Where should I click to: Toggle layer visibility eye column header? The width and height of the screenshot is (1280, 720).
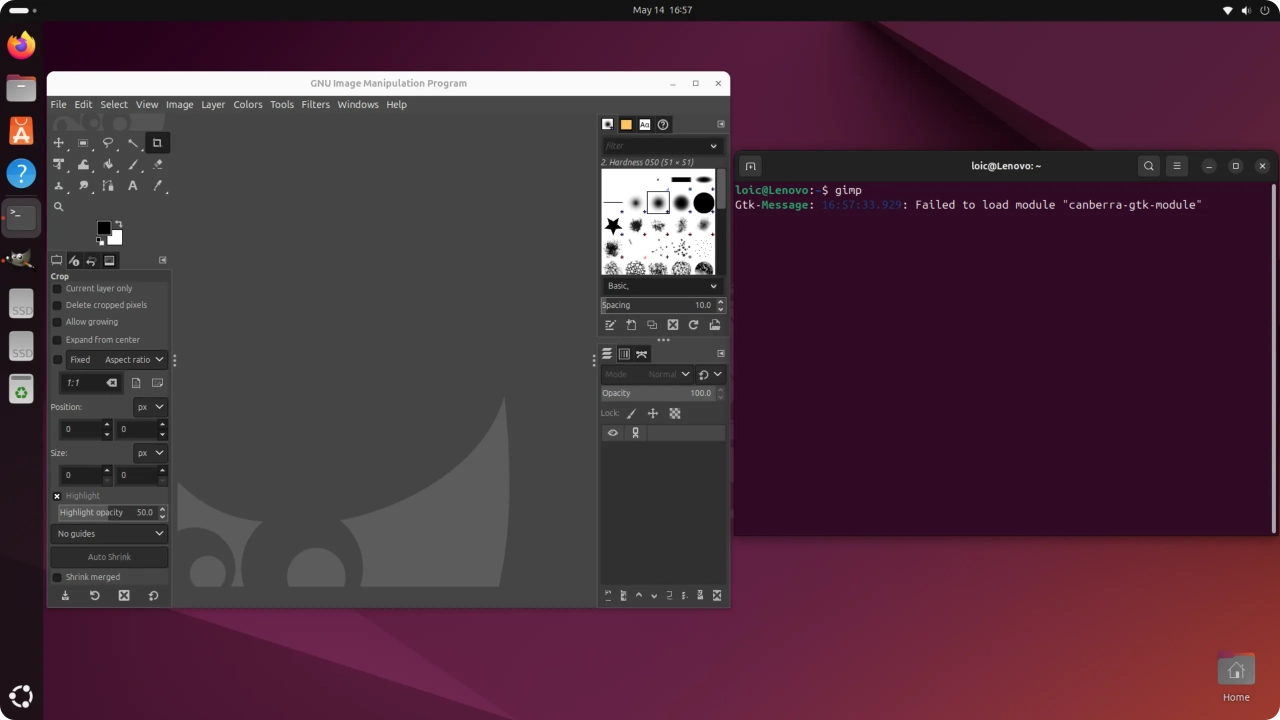(613, 433)
